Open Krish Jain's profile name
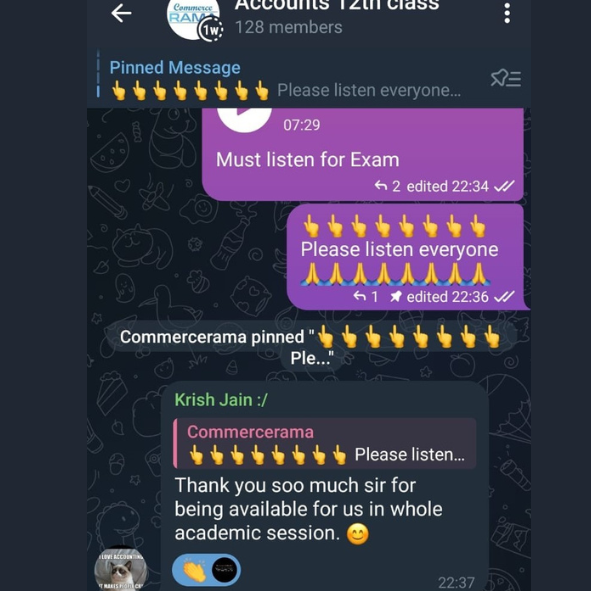 tap(221, 400)
